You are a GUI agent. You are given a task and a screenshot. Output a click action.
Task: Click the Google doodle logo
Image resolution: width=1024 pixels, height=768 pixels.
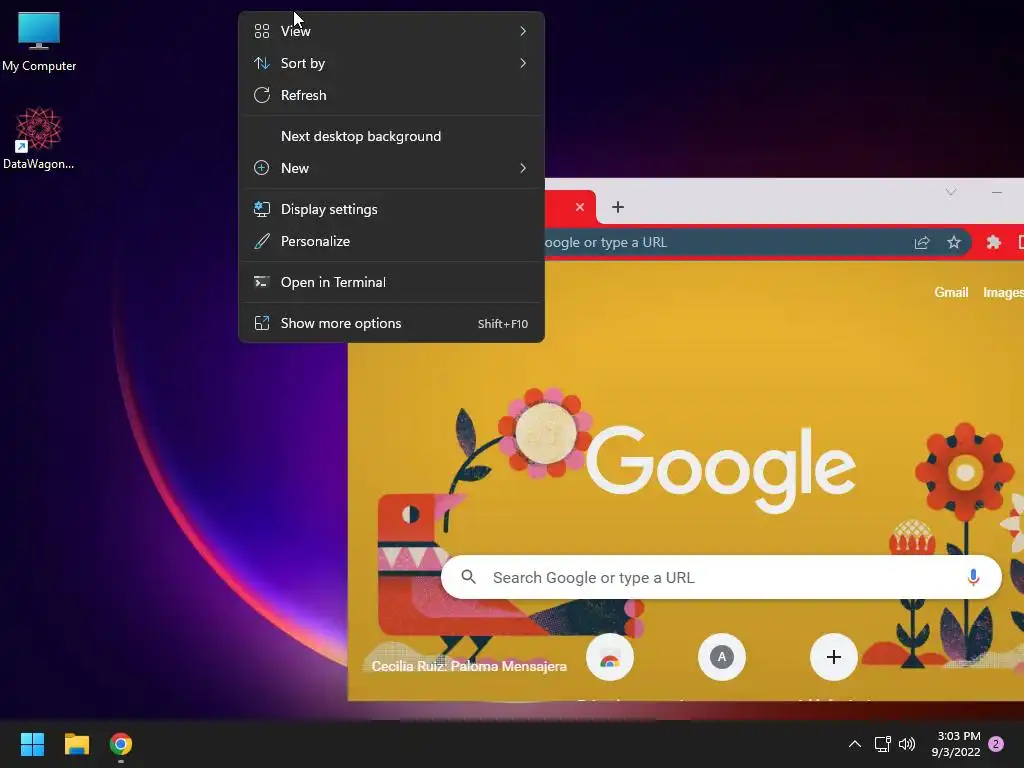720,468
